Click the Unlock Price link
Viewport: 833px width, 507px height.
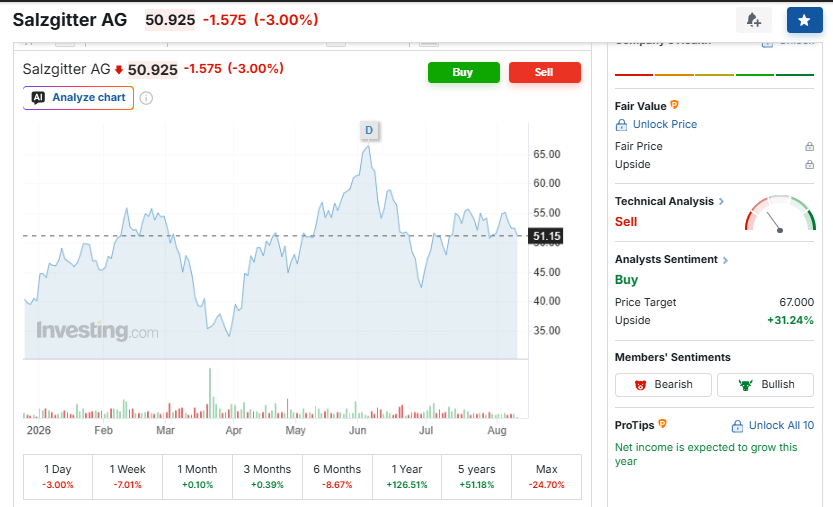(x=665, y=124)
